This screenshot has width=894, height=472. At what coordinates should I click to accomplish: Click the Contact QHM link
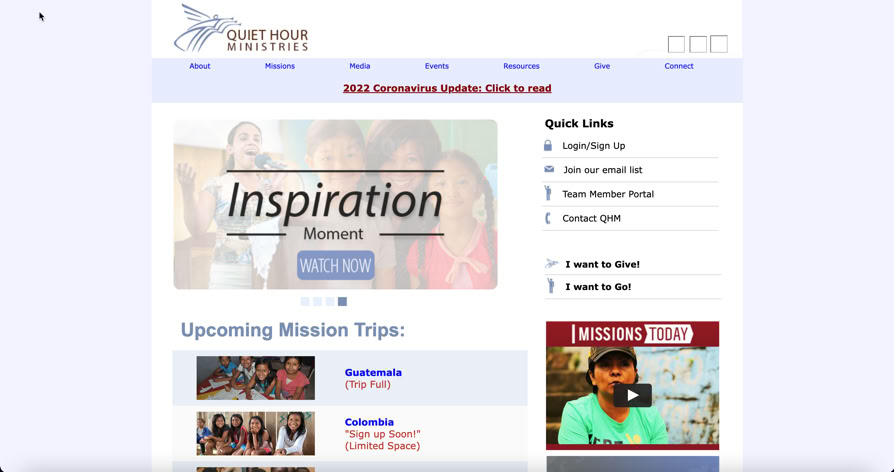point(591,218)
